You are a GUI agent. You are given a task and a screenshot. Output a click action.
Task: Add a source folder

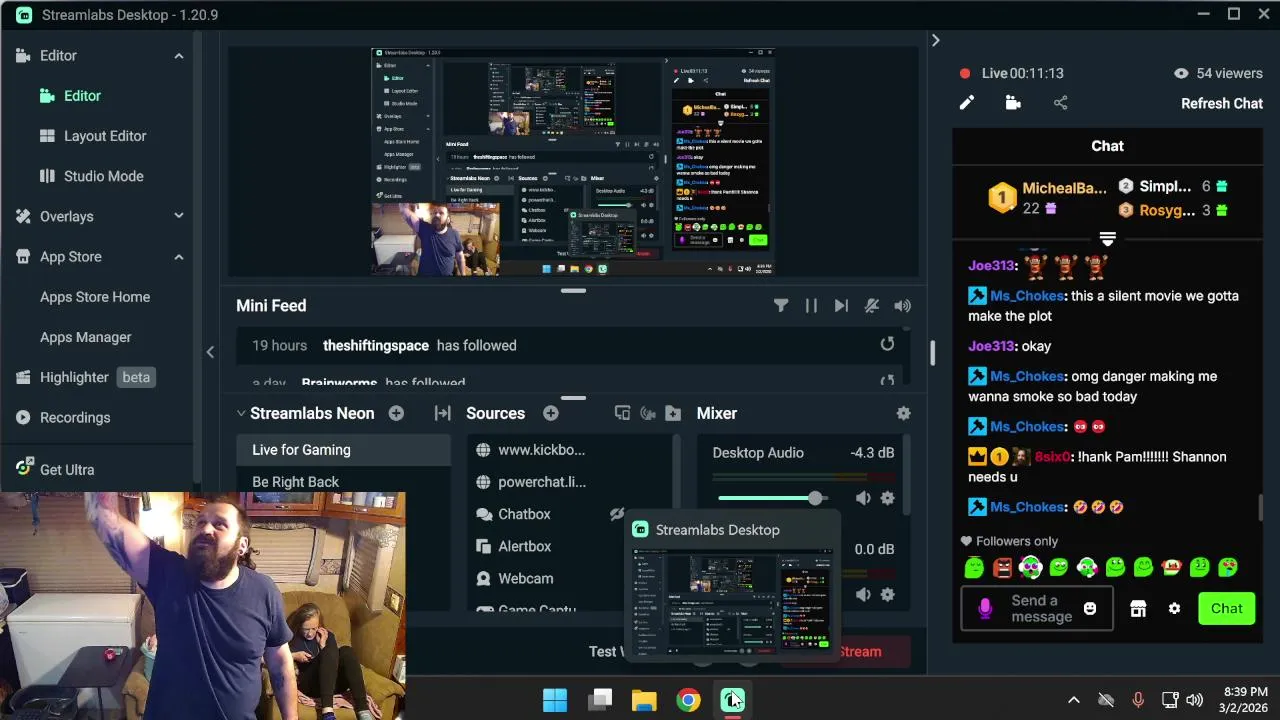tap(673, 413)
